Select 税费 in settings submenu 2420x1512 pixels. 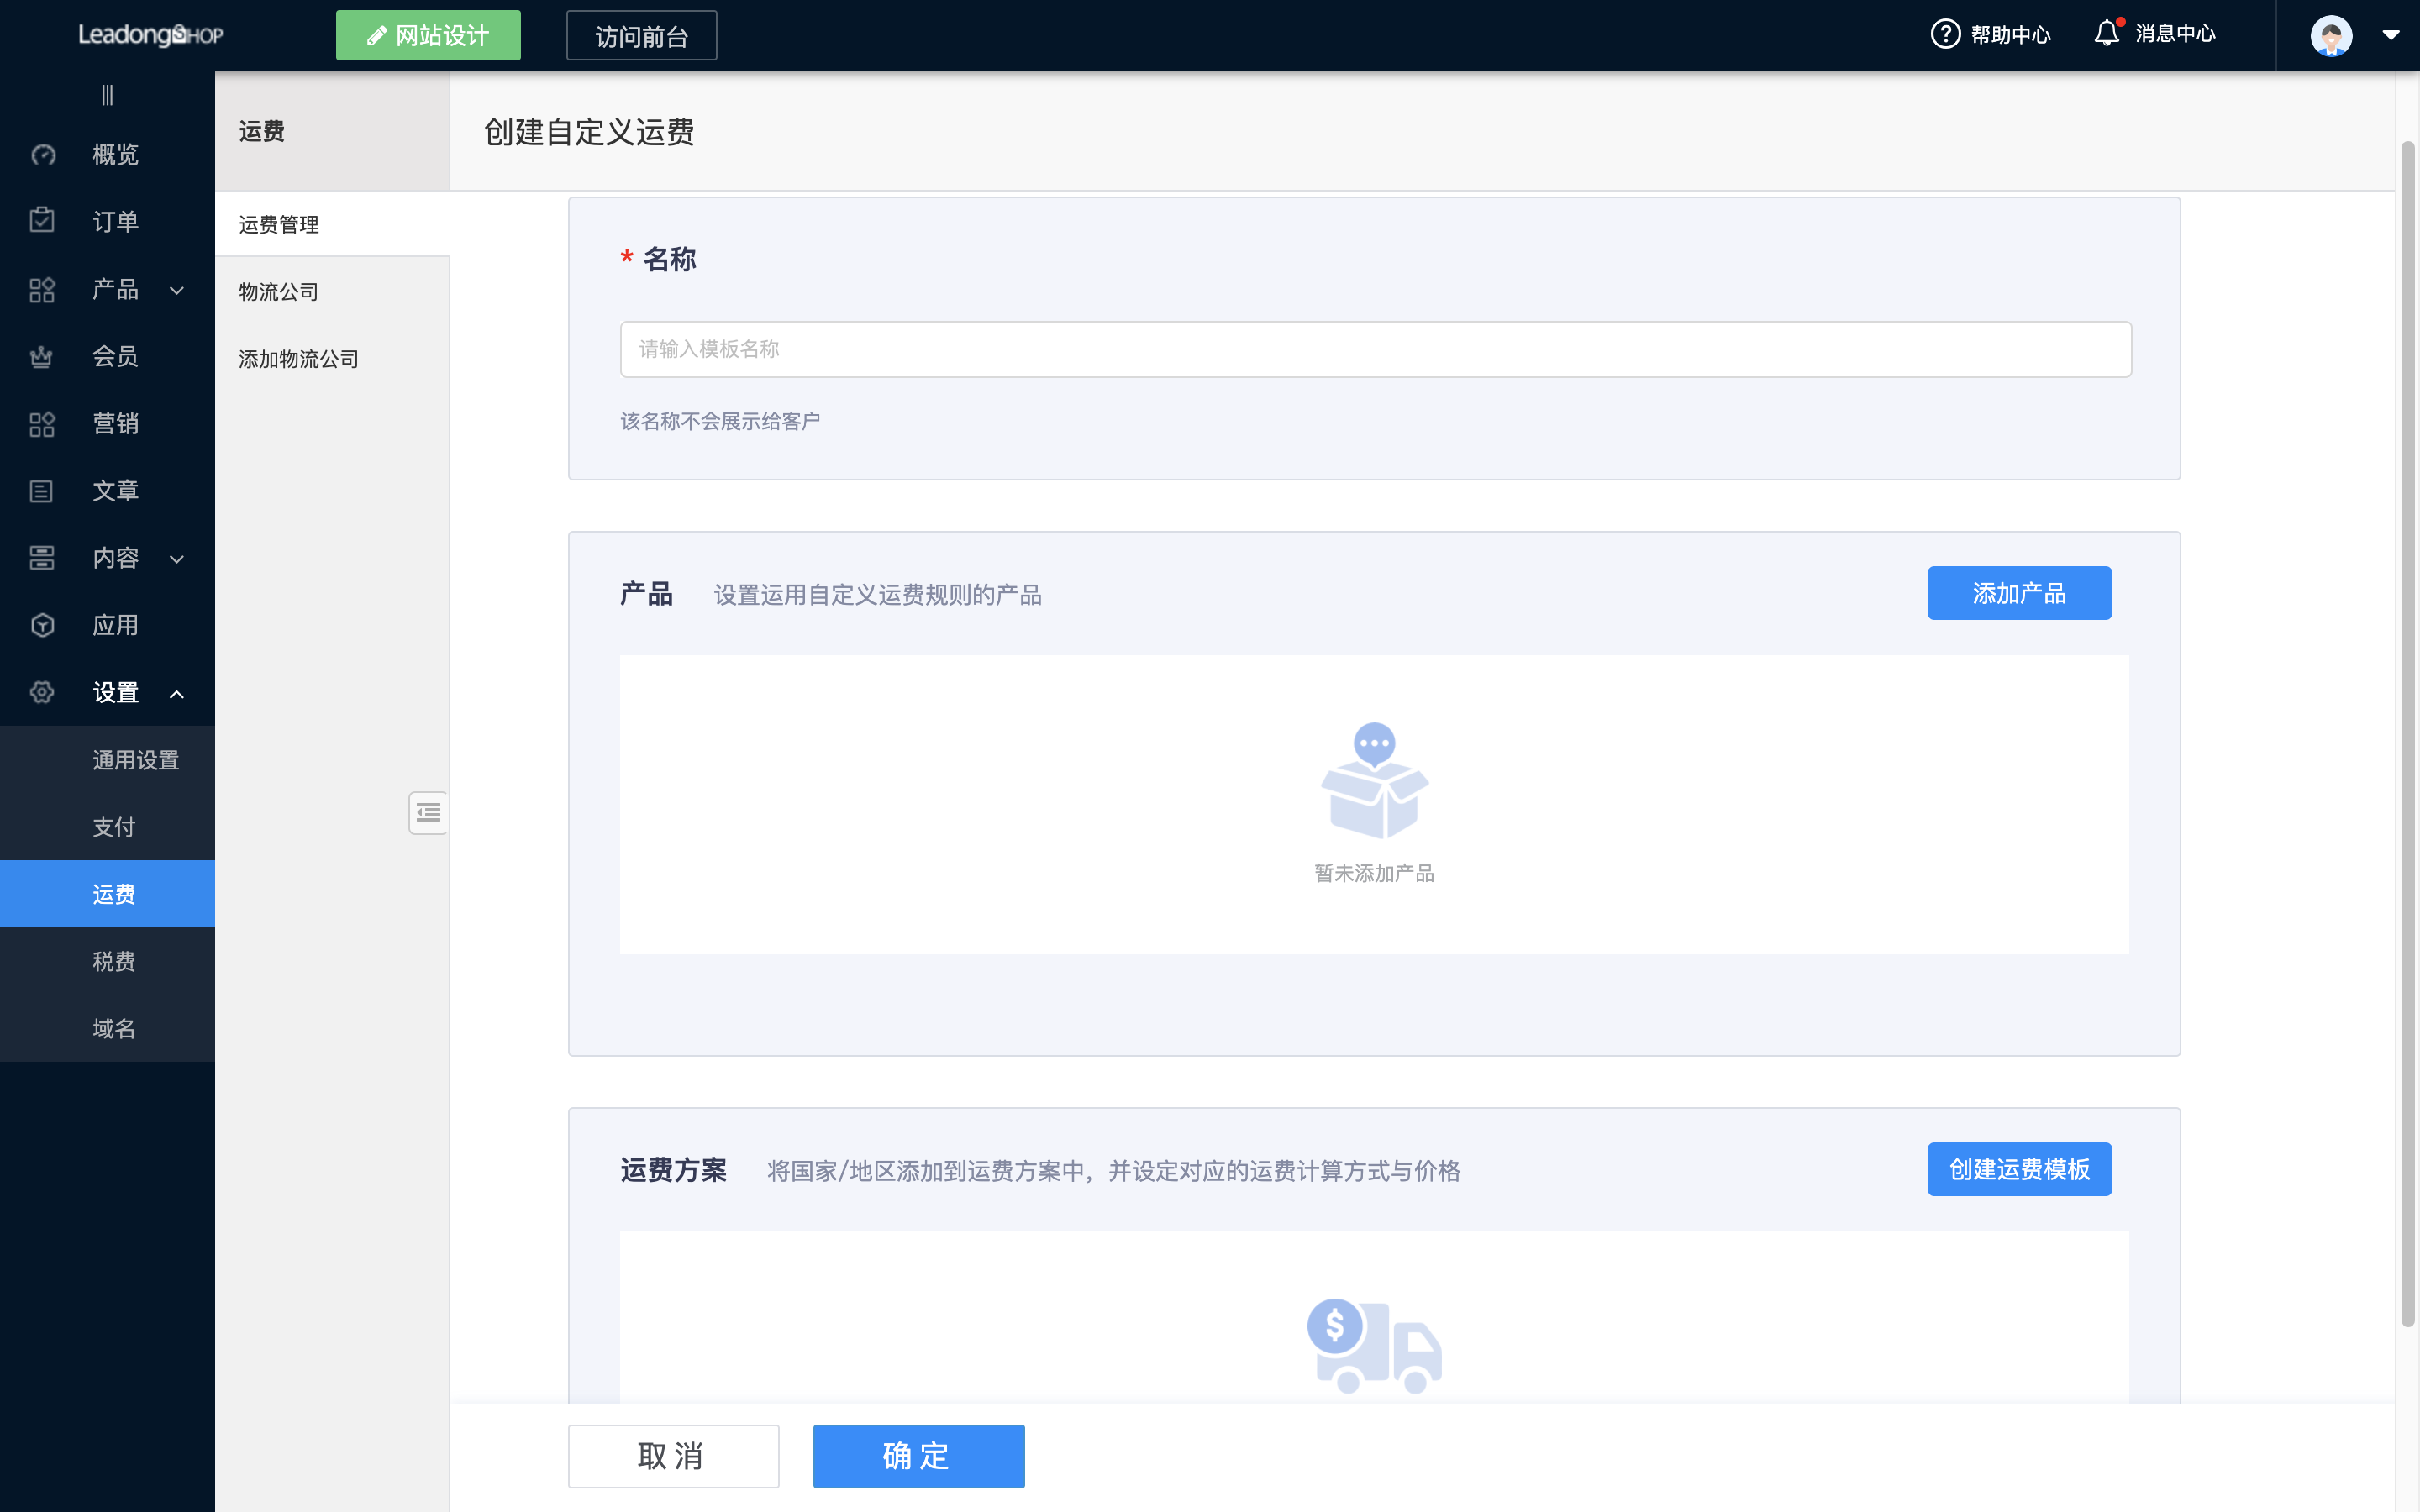114,961
